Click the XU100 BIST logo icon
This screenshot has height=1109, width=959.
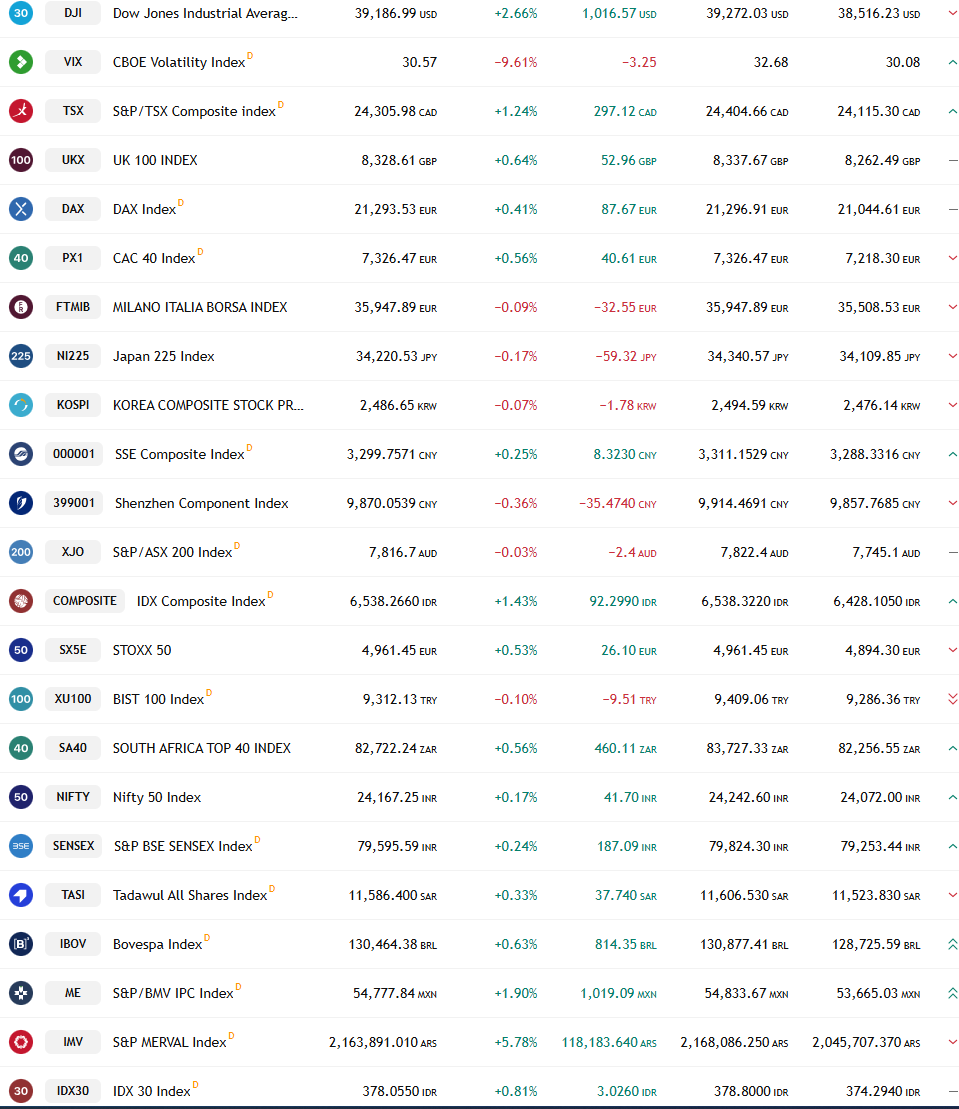pos(21,699)
